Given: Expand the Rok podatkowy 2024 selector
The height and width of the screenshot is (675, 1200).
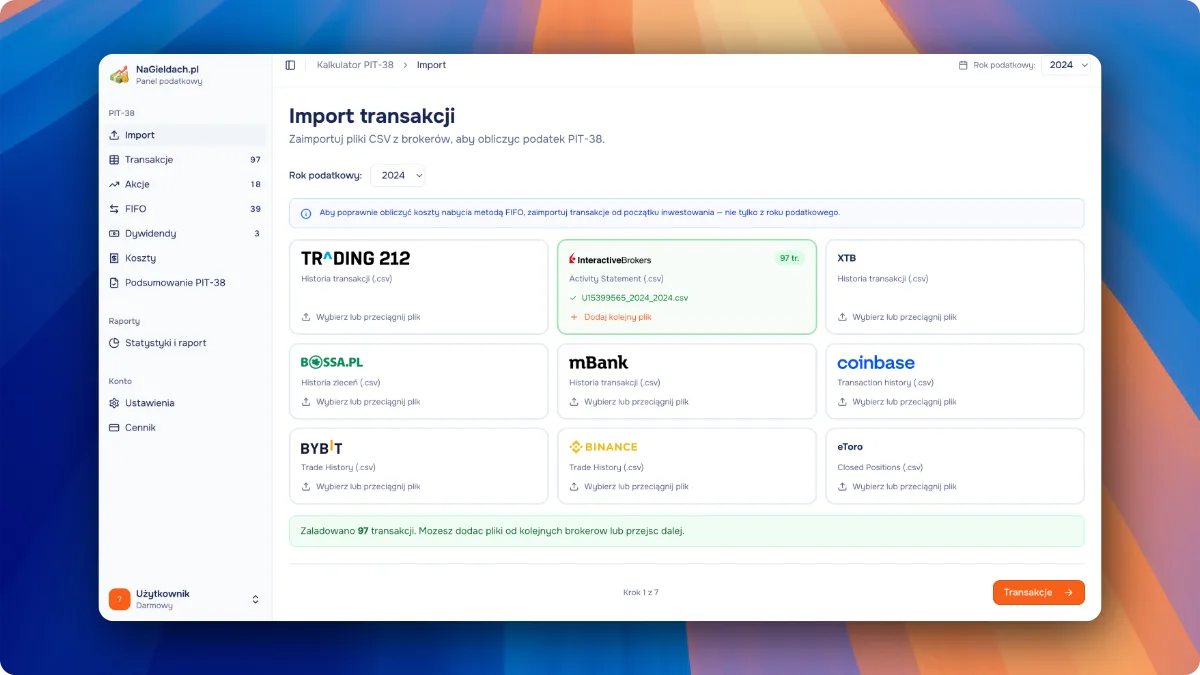Looking at the screenshot, I should click(398, 175).
